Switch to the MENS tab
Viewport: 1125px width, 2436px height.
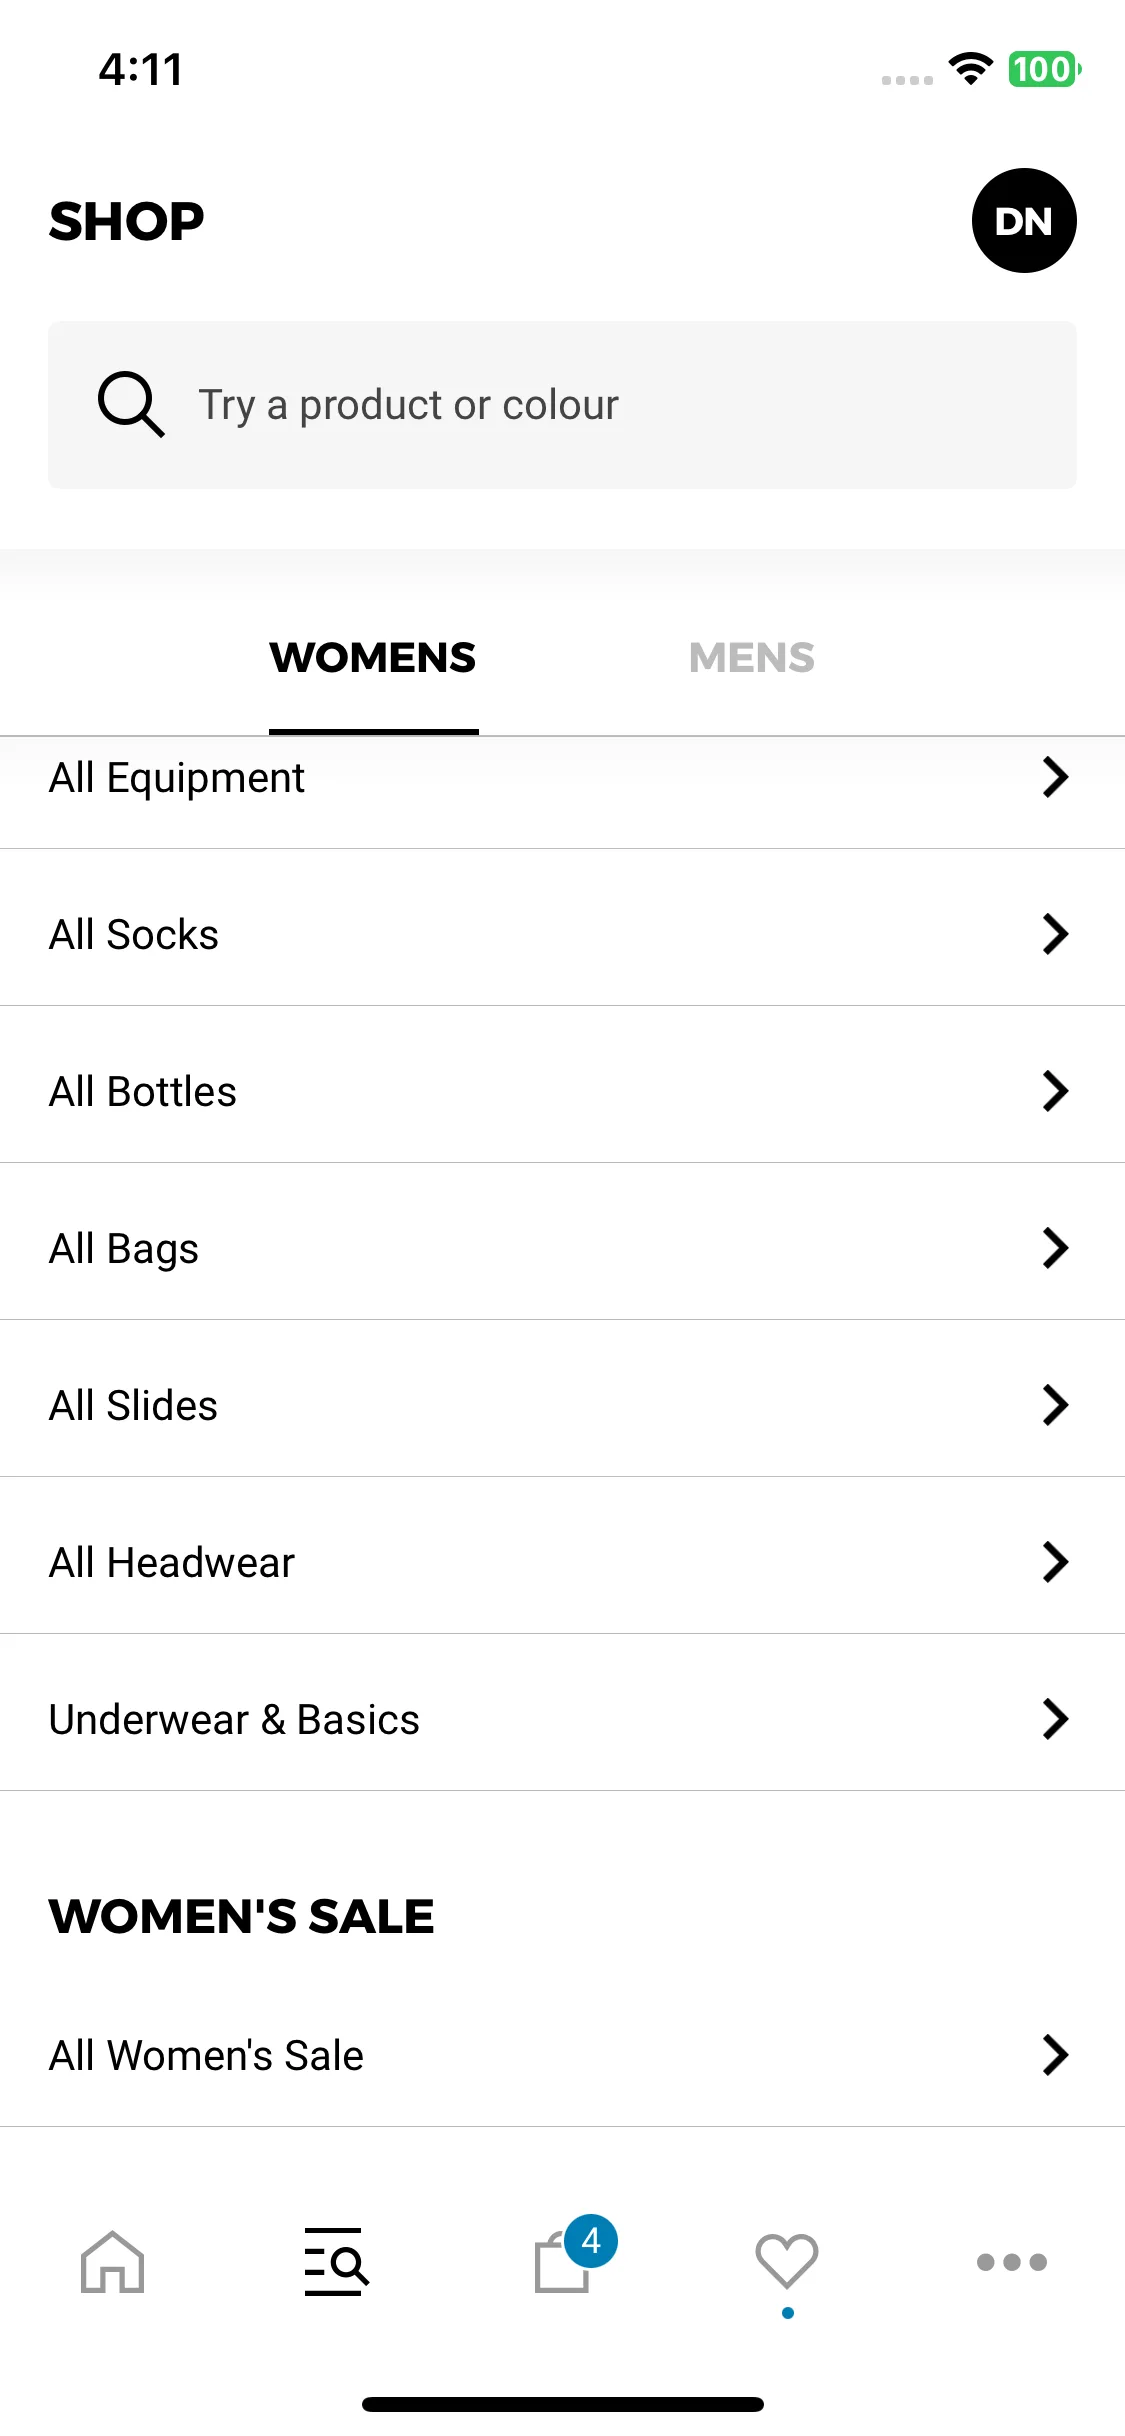click(x=752, y=658)
